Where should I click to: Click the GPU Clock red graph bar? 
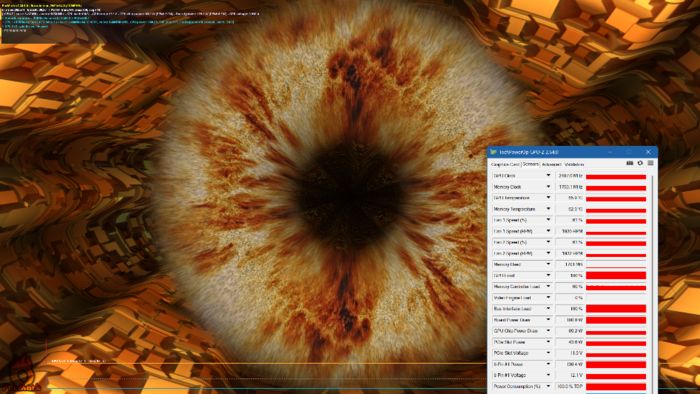616,176
